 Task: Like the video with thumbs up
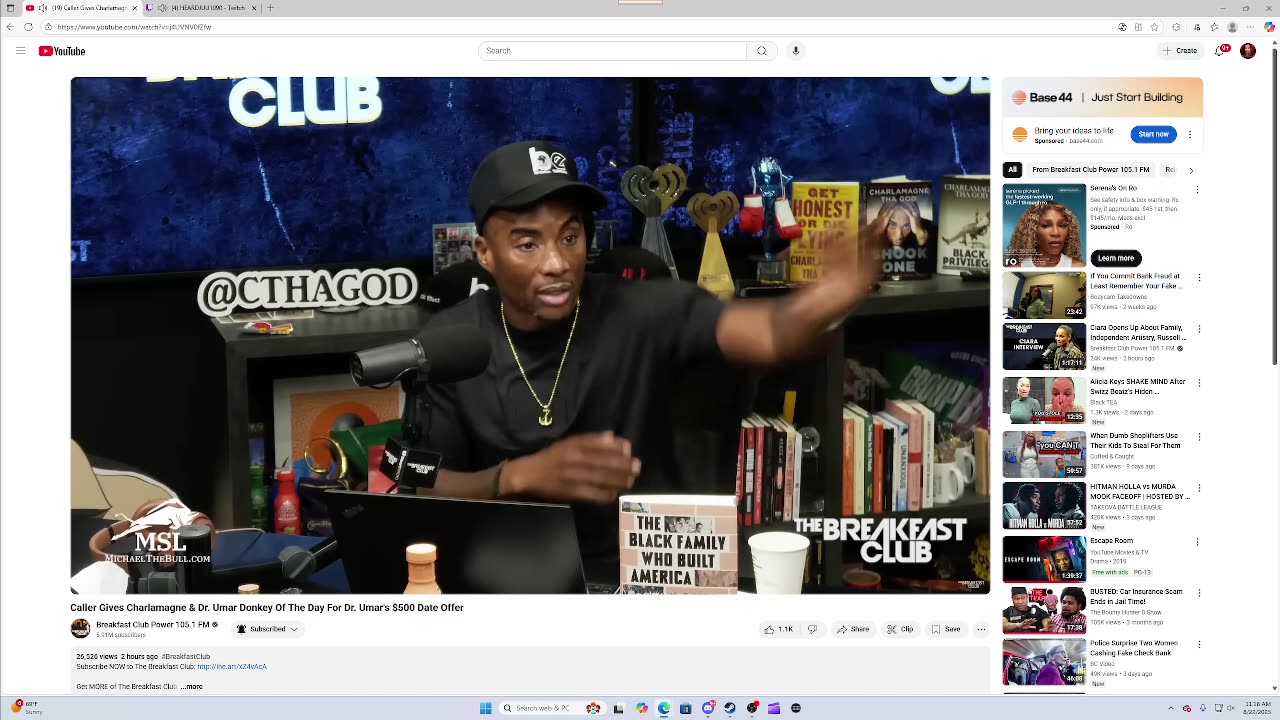coord(779,629)
